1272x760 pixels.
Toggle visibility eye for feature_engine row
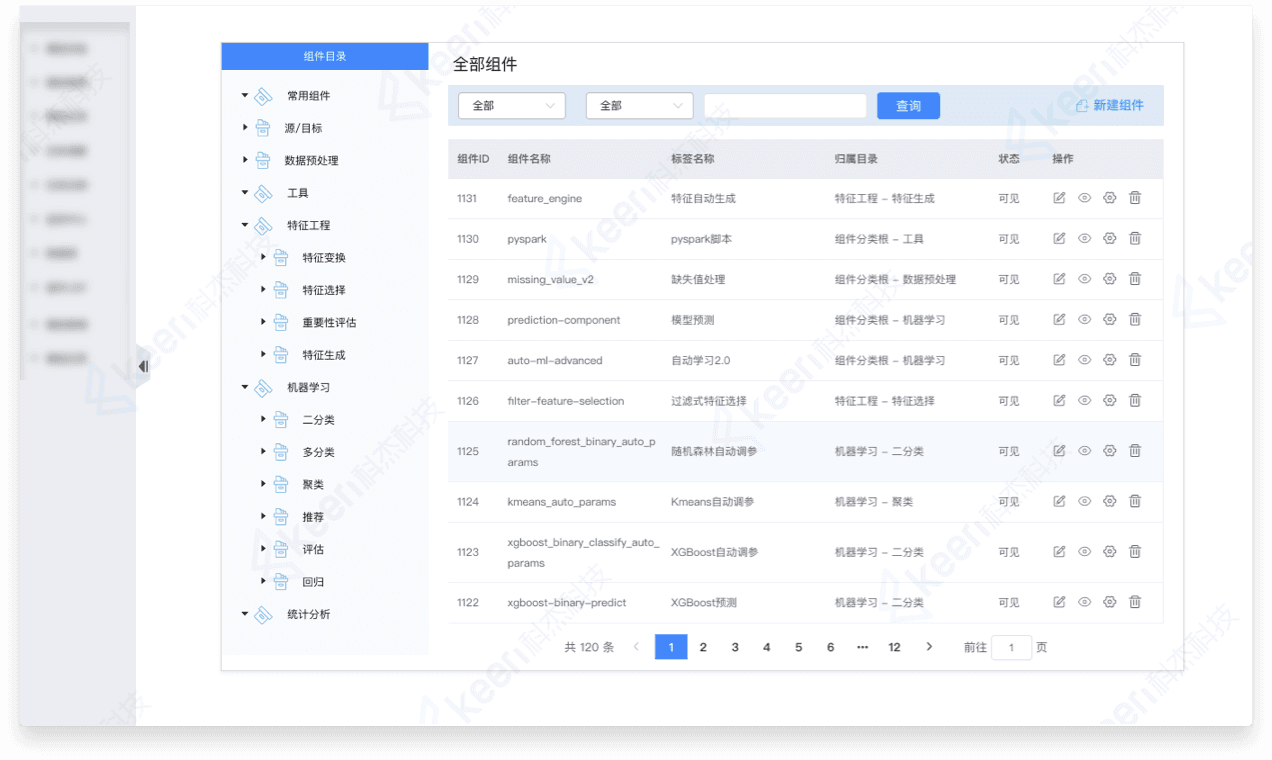pyautogui.click(x=1084, y=198)
